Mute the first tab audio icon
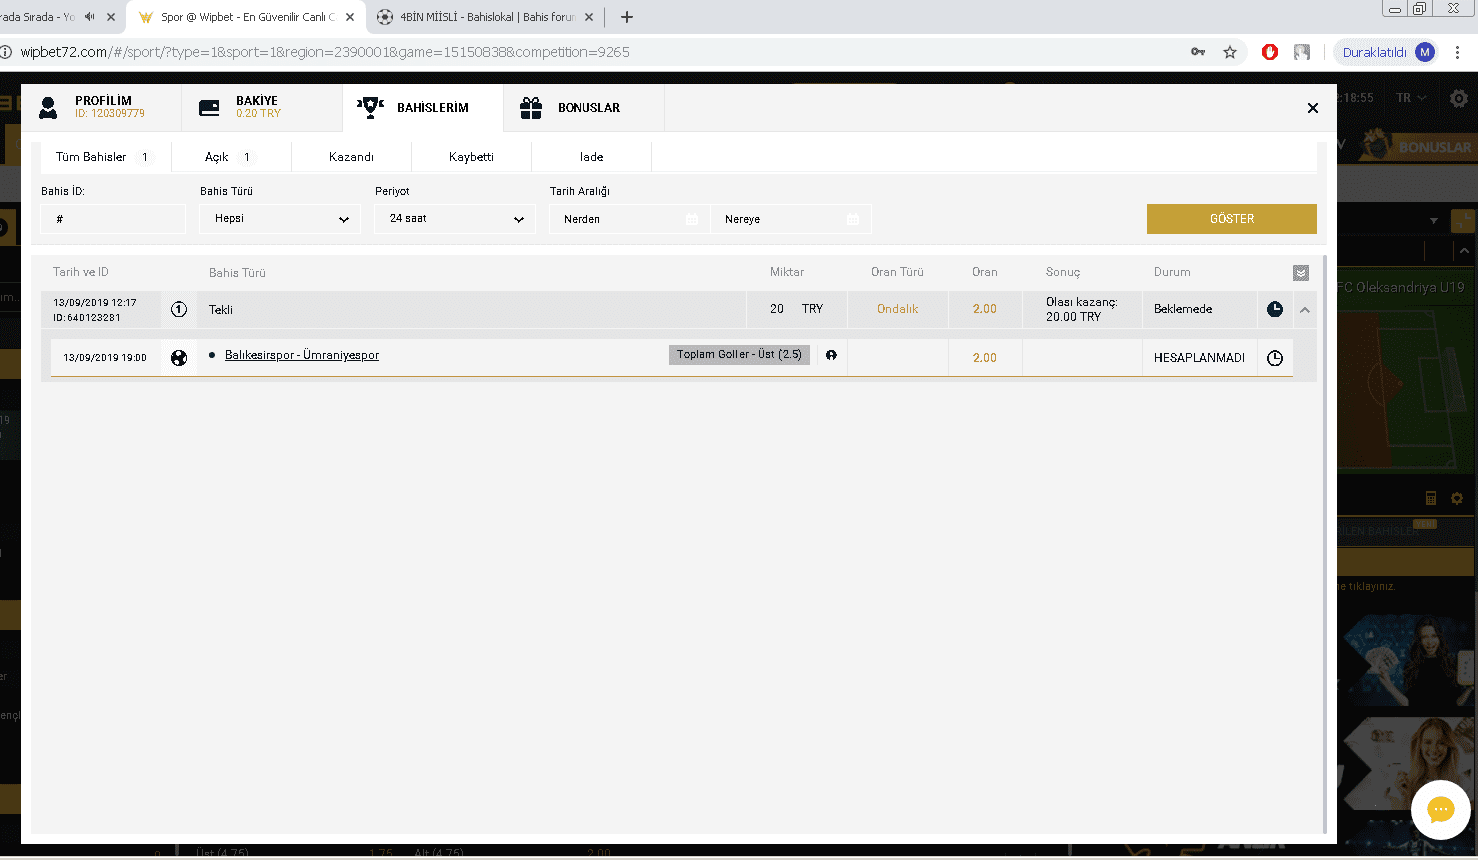 (x=90, y=17)
